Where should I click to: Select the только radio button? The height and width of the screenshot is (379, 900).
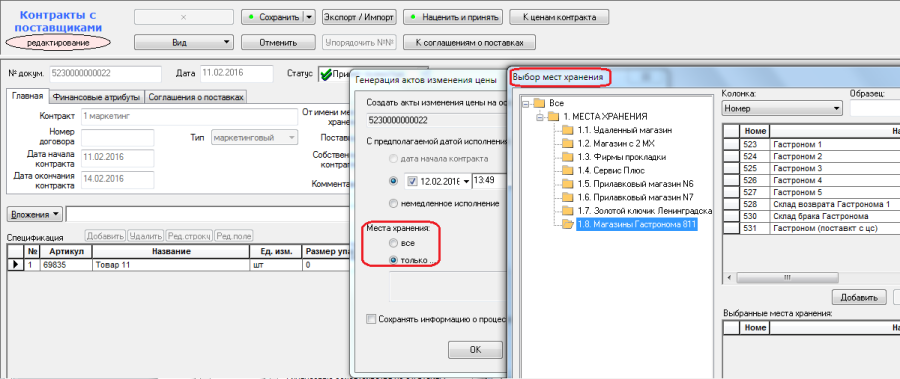coord(394,260)
